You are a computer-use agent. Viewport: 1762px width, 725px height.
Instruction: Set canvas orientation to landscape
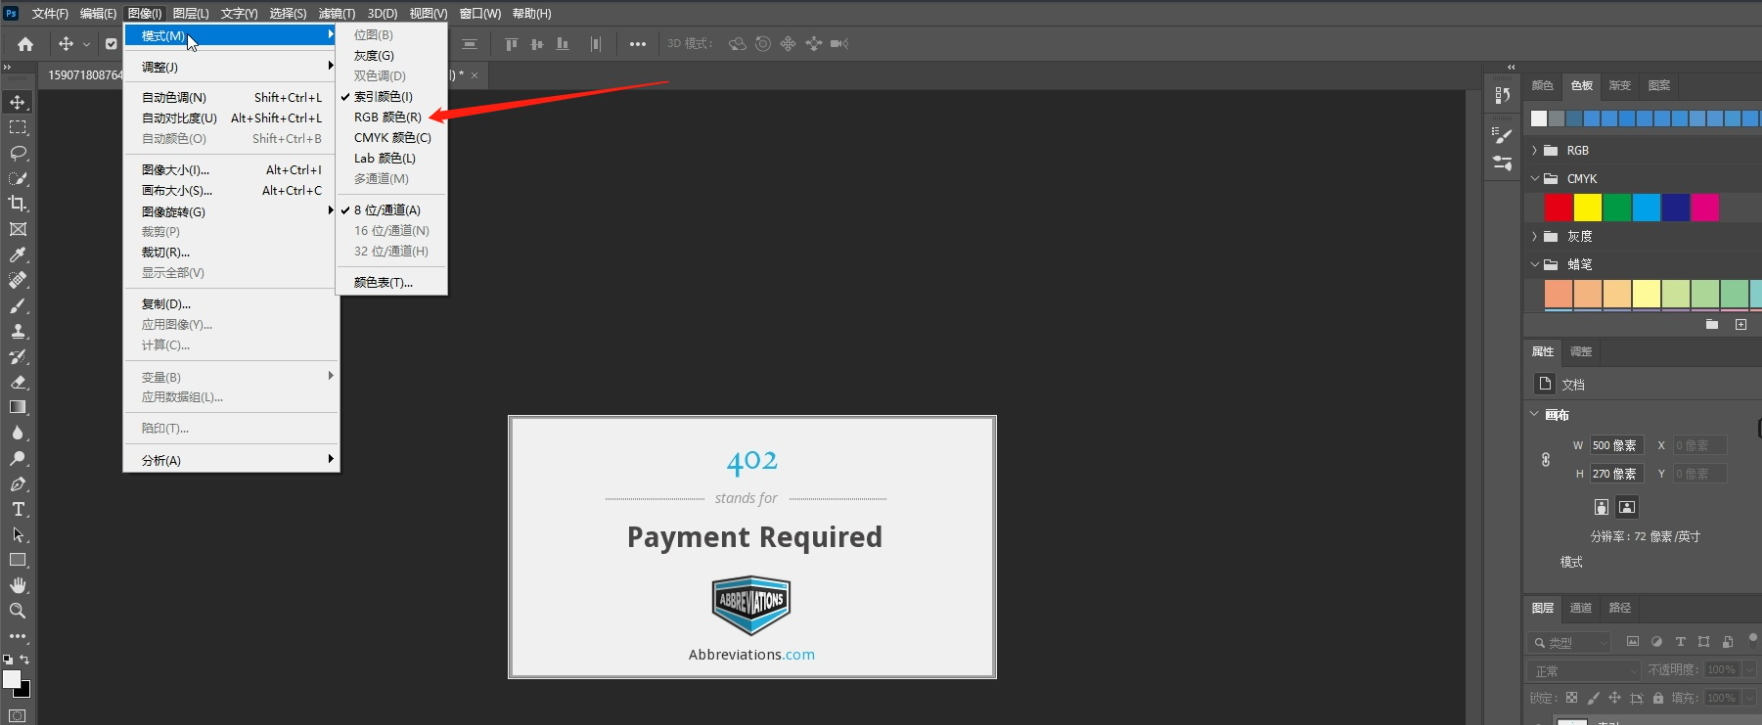point(1627,507)
